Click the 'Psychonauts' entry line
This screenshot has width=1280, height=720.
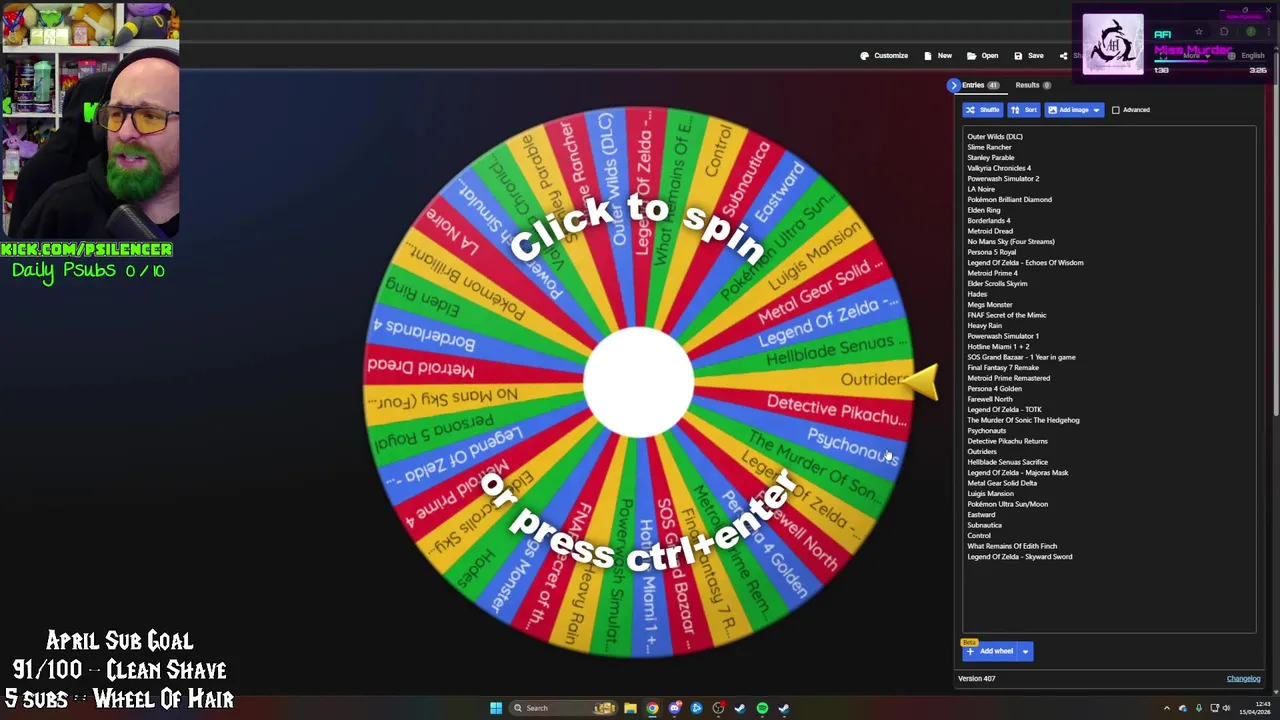click(x=987, y=431)
